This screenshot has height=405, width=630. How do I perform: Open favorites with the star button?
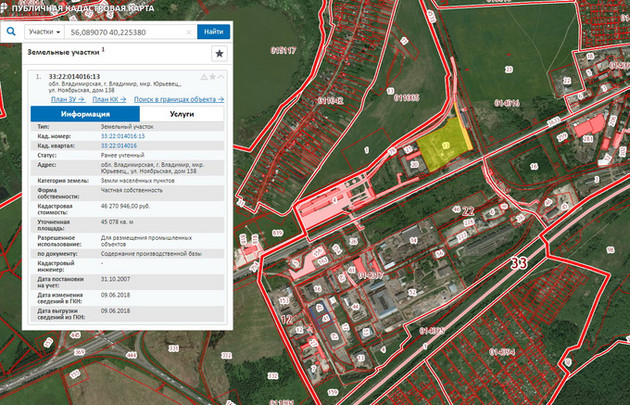pyautogui.click(x=219, y=53)
